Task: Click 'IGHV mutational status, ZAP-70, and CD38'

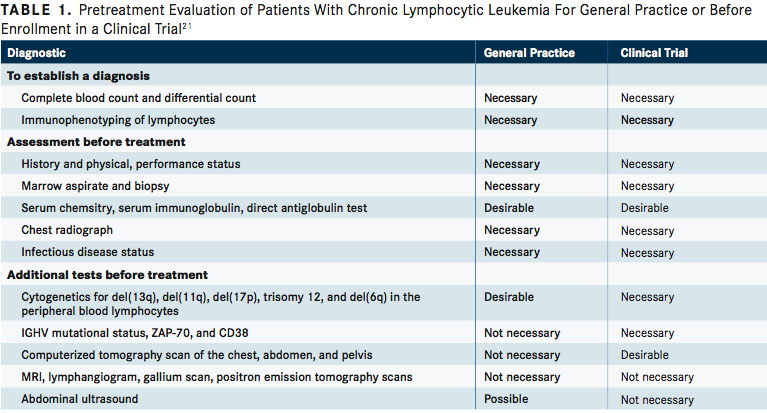Action: [135, 333]
